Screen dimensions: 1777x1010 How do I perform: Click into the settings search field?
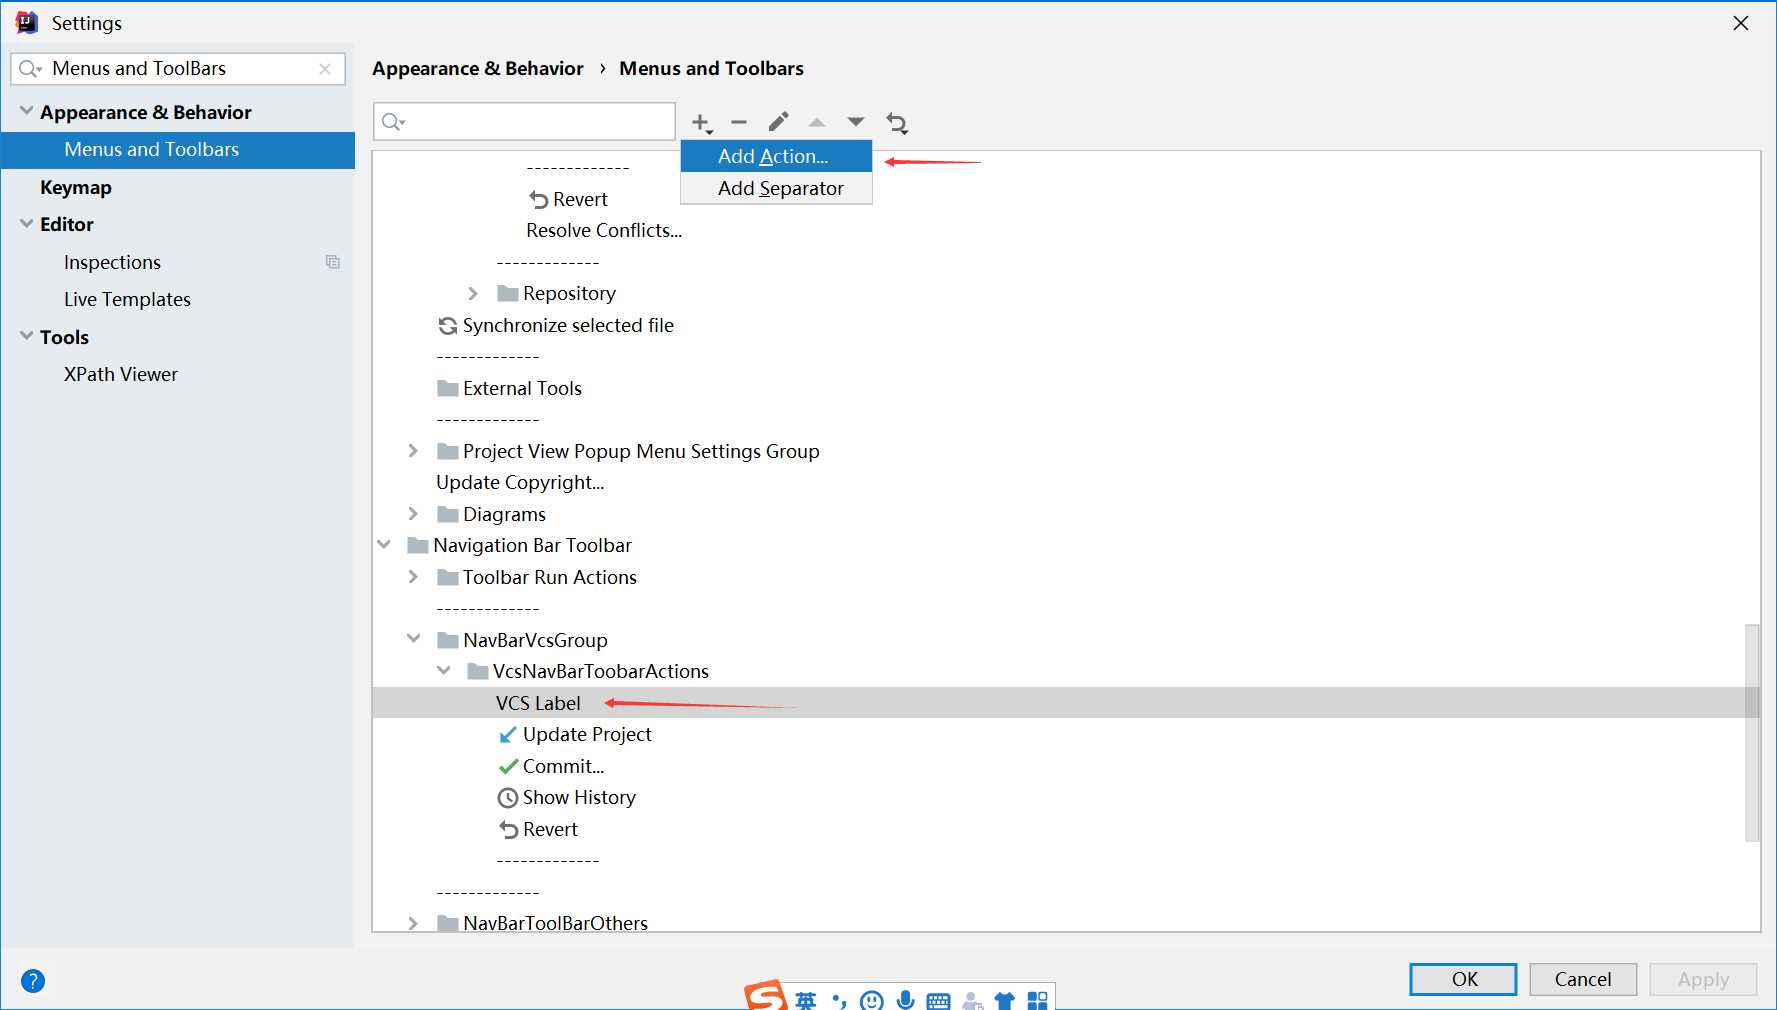click(178, 69)
